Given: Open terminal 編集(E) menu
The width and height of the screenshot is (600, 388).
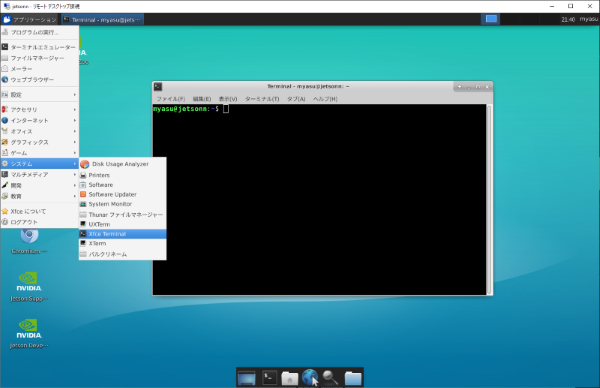Looking at the screenshot, I should 202,99.
